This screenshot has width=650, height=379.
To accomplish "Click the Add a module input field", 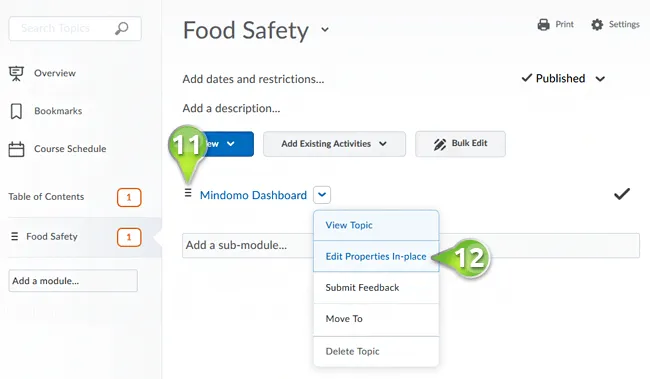I will [73, 281].
